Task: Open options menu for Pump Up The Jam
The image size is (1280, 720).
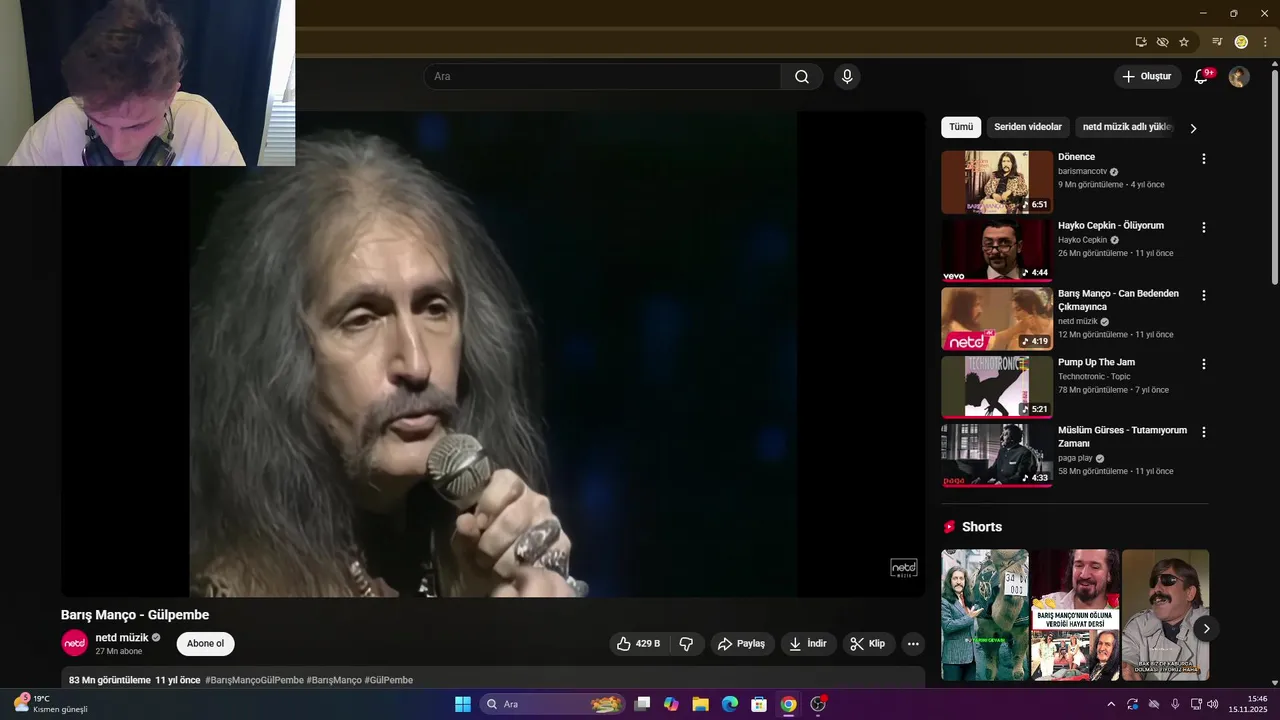Action: click(1204, 364)
